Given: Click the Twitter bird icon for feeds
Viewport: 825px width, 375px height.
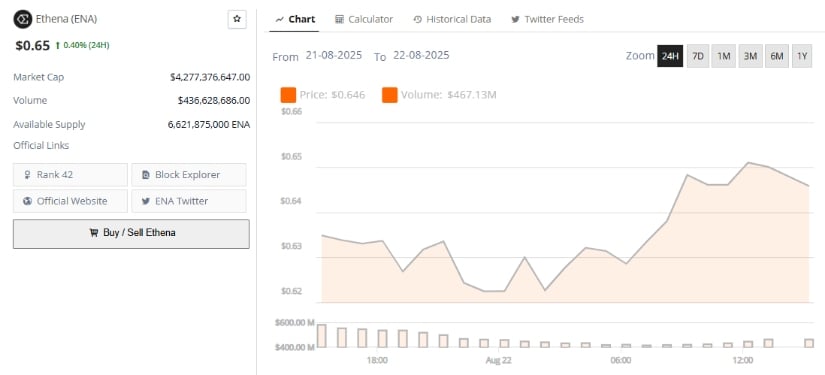Looking at the screenshot, I should (x=515, y=19).
